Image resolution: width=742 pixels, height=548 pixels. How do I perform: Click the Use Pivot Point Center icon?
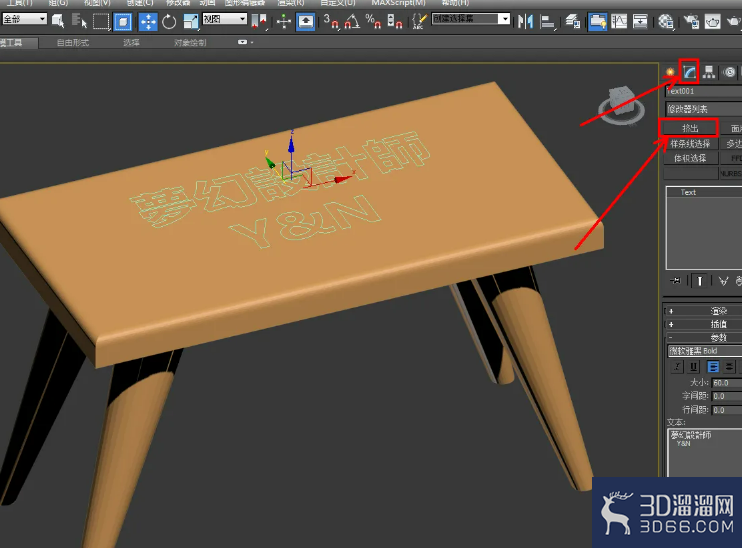click(259, 22)
